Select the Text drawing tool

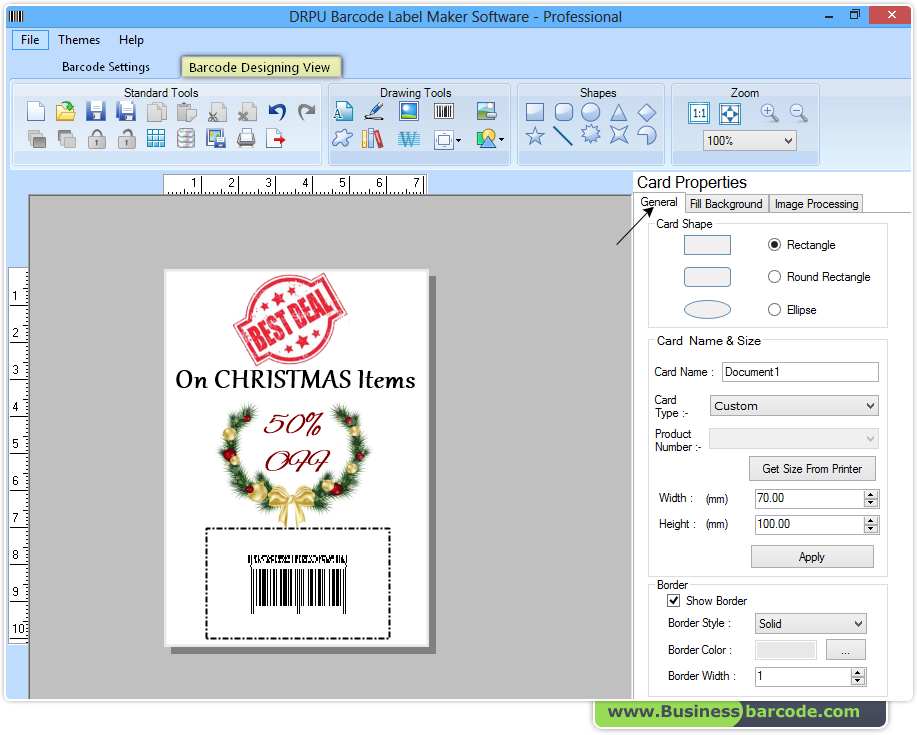[x=343, y=111]
